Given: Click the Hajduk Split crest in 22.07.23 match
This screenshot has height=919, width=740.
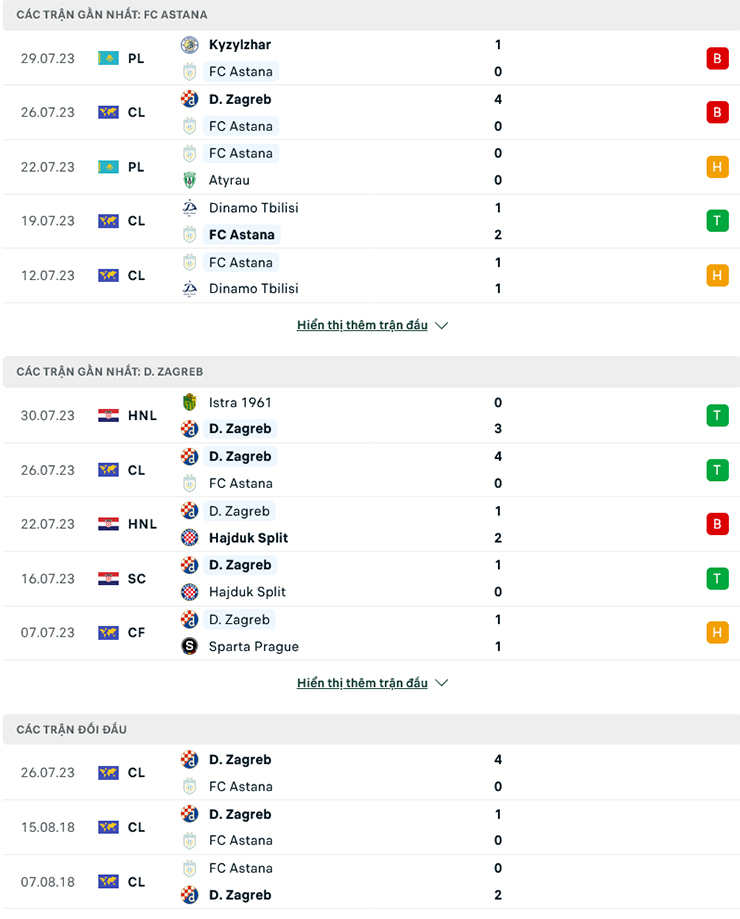Looking at the screenshot, I should click(189, 538).
